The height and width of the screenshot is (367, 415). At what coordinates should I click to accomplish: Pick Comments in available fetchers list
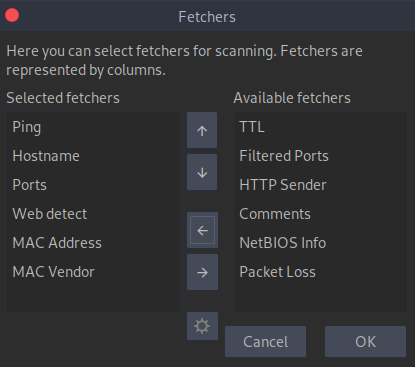pos(320,214)
